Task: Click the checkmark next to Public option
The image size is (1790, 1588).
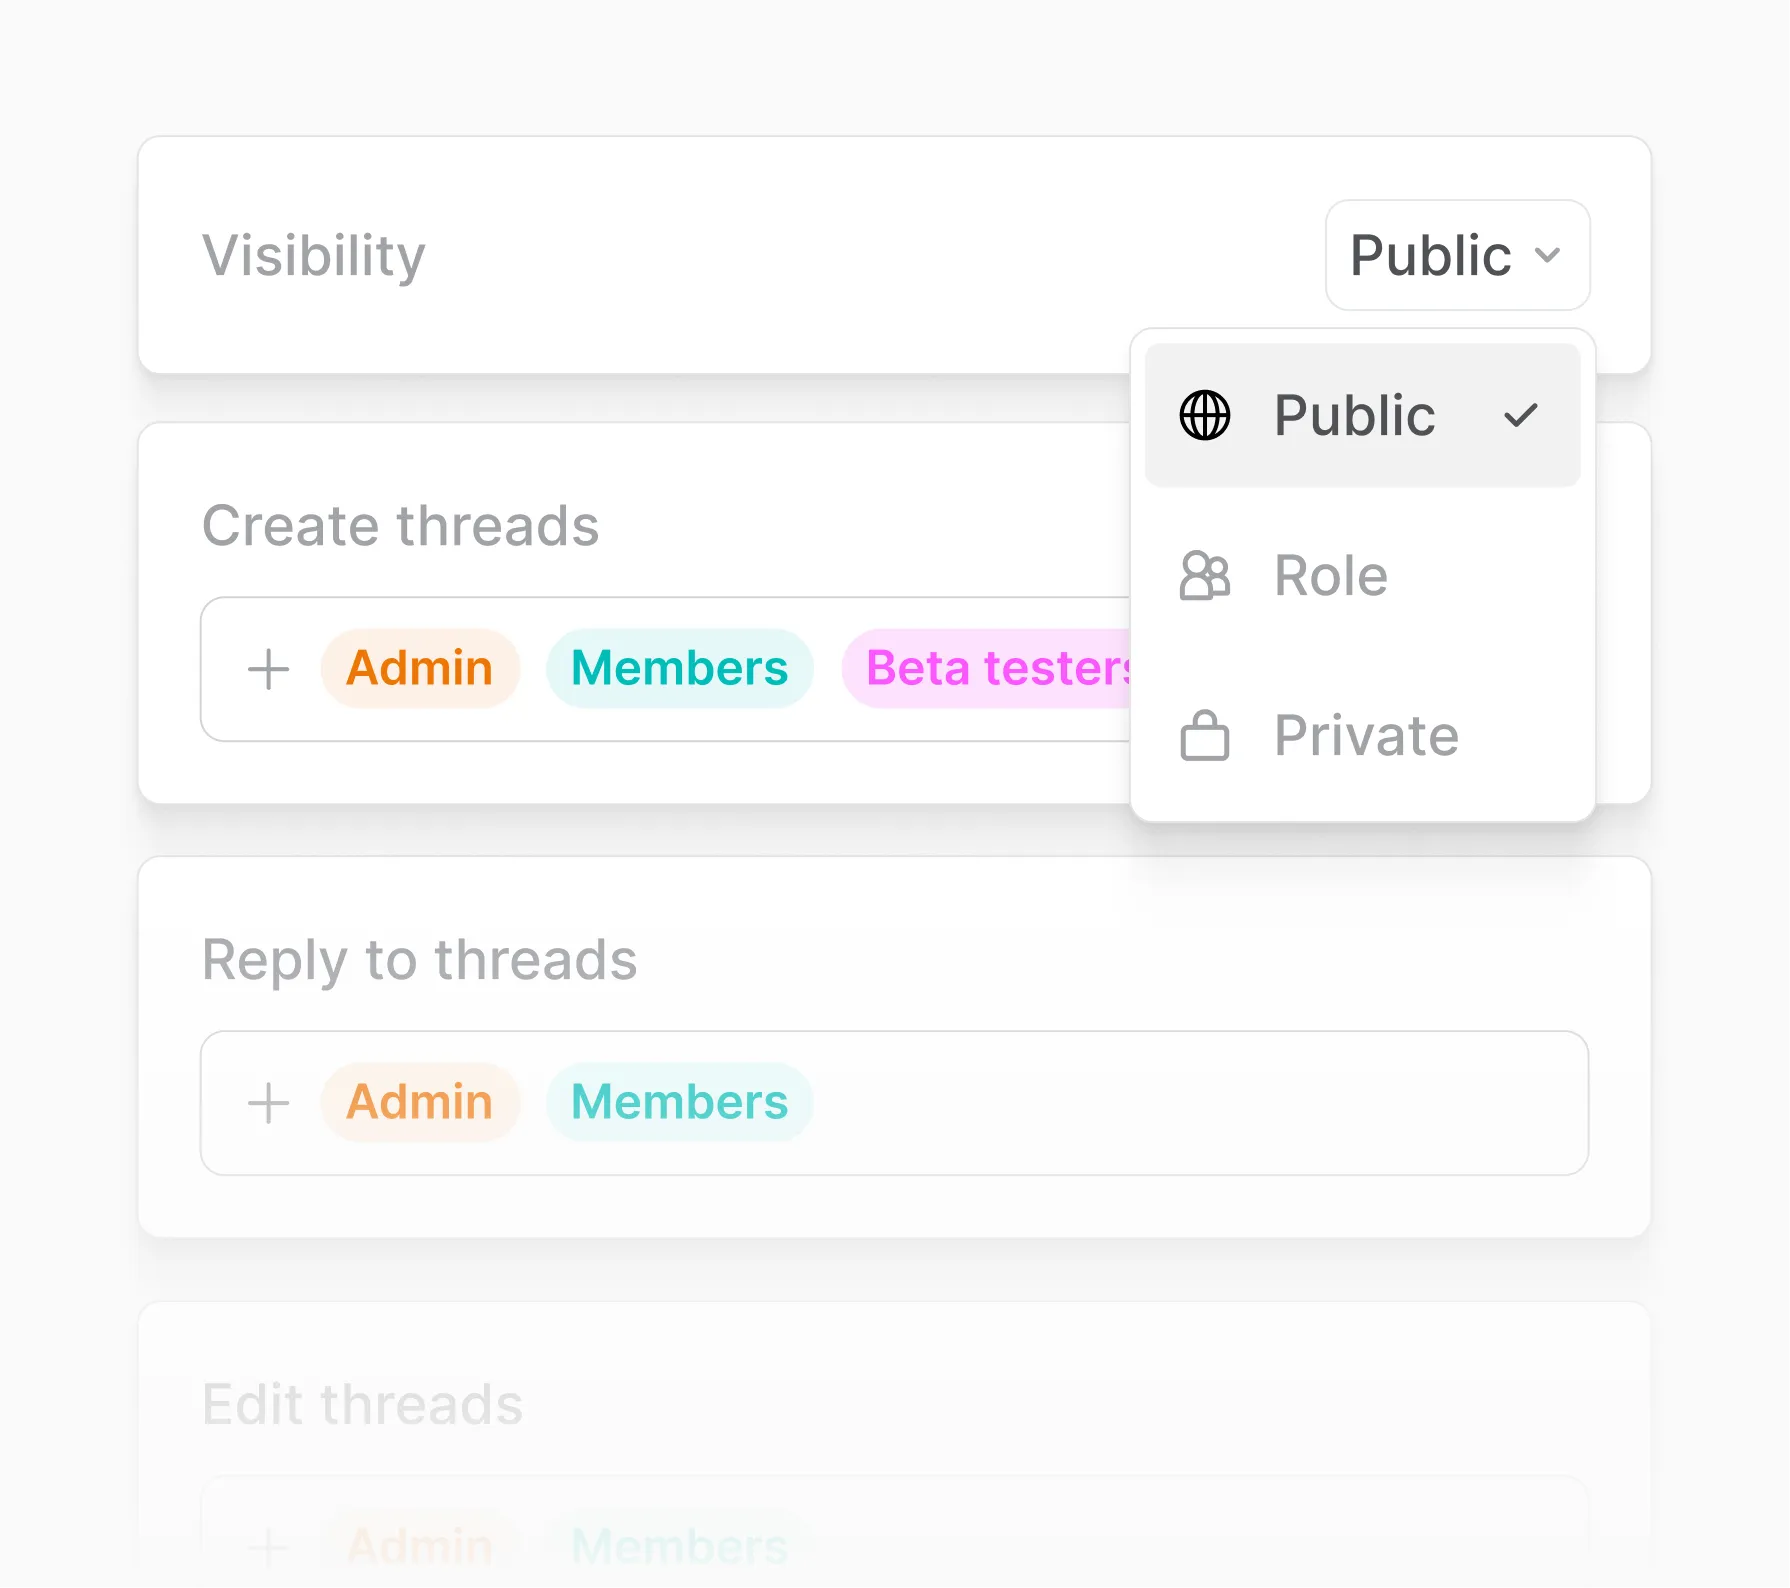Action: tap(1520, 415)
